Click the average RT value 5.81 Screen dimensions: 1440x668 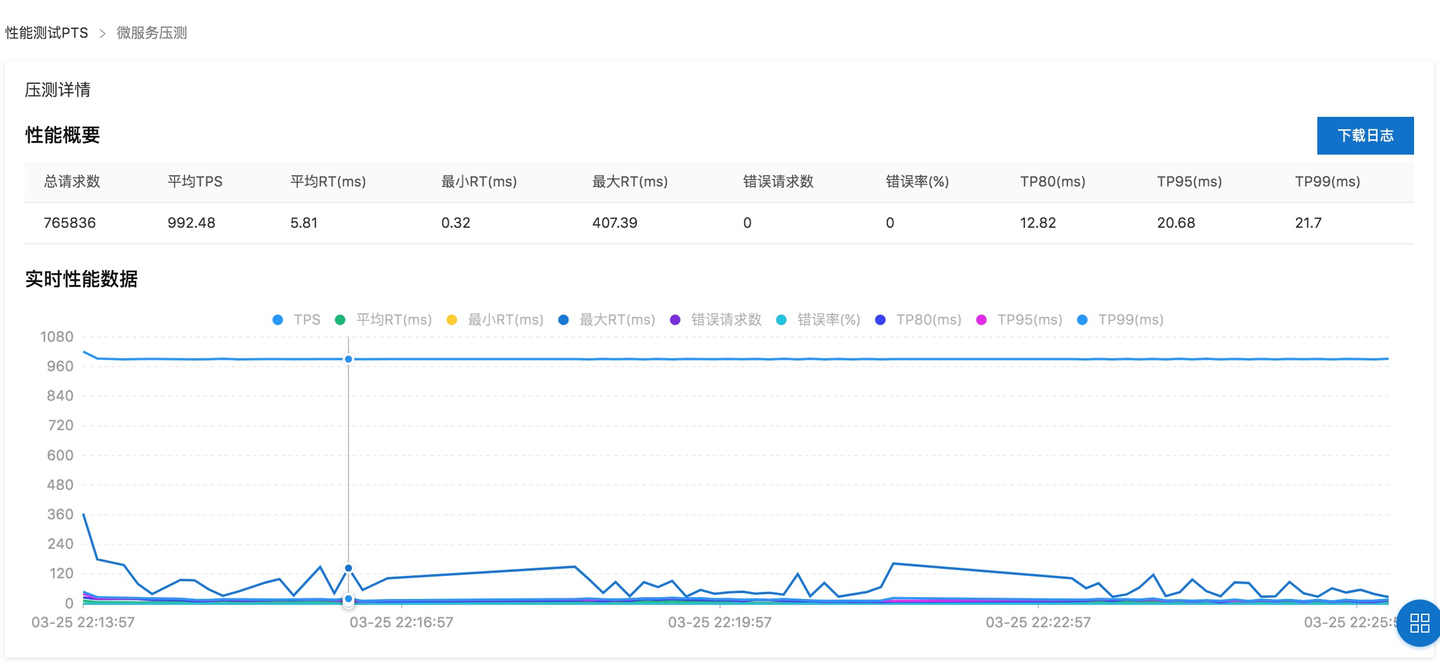click(x=304, y=223)
